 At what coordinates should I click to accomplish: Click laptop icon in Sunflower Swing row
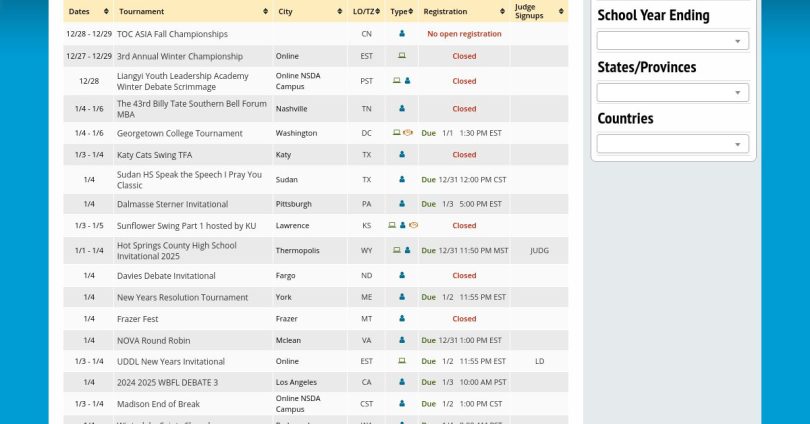pos(393,226)
